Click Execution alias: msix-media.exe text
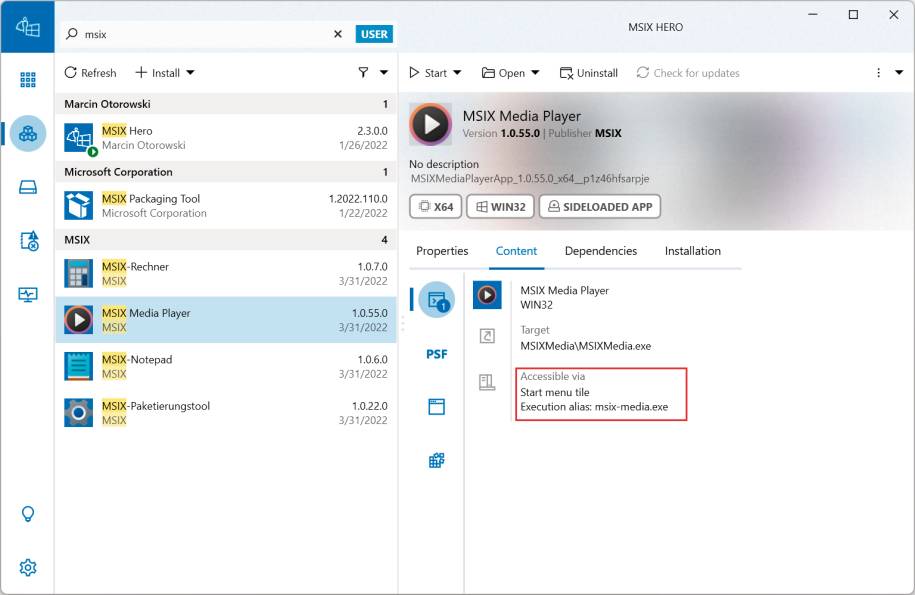 click(x=594, y=407)
